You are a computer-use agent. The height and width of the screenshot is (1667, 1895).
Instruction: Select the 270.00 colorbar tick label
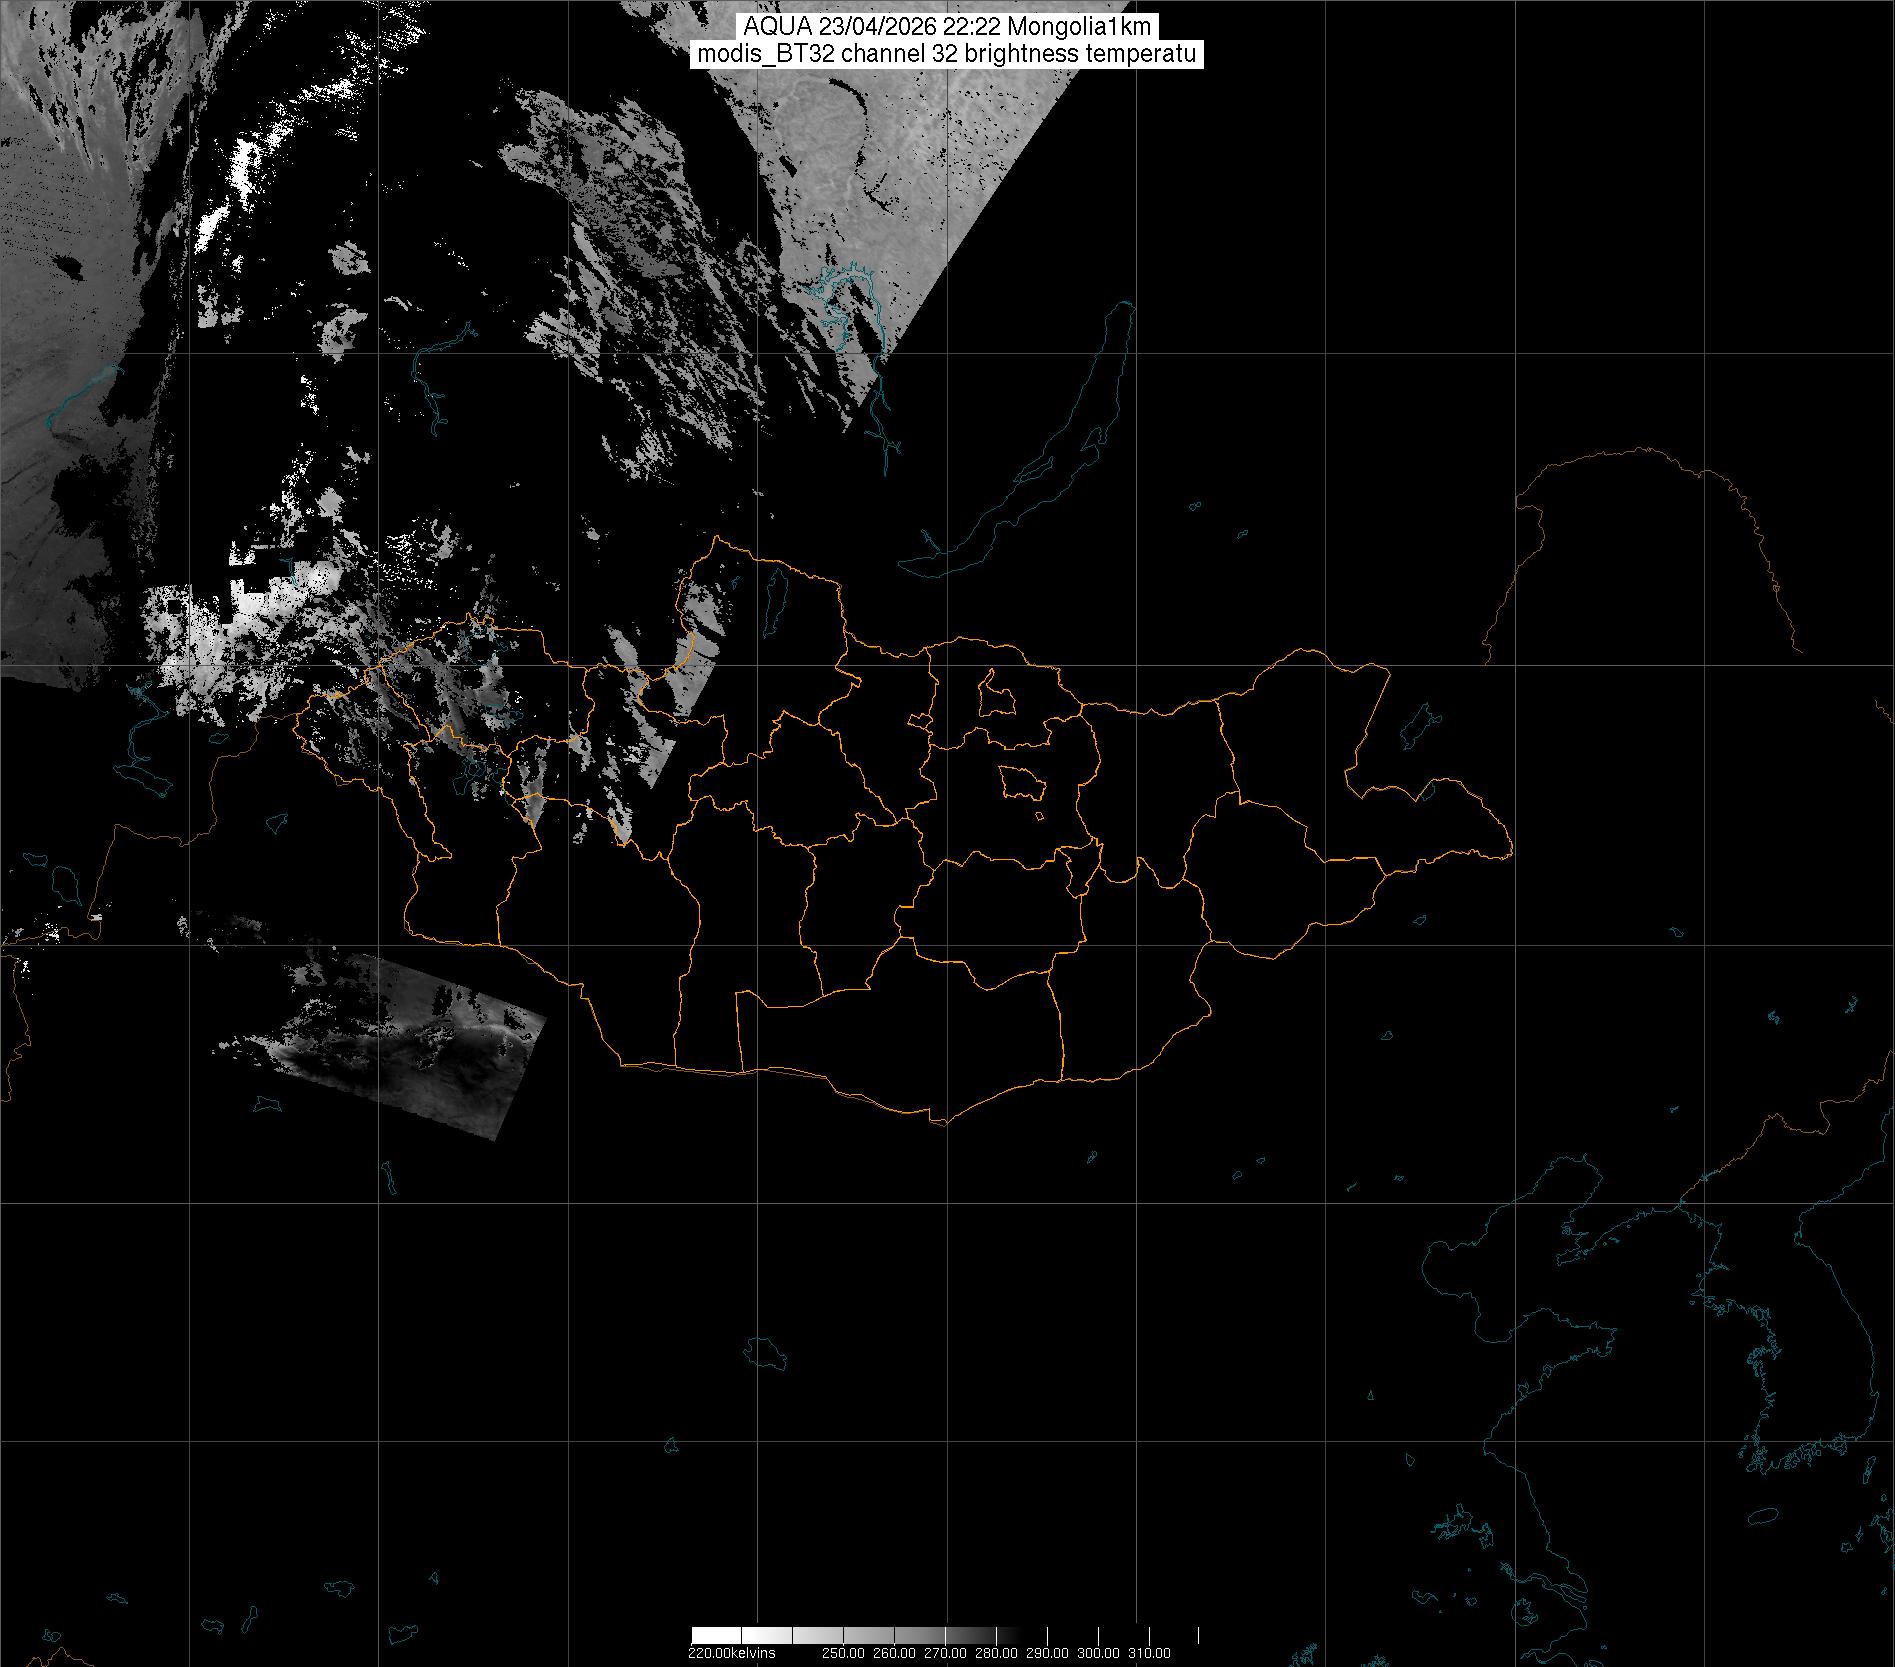[945, 1653]
